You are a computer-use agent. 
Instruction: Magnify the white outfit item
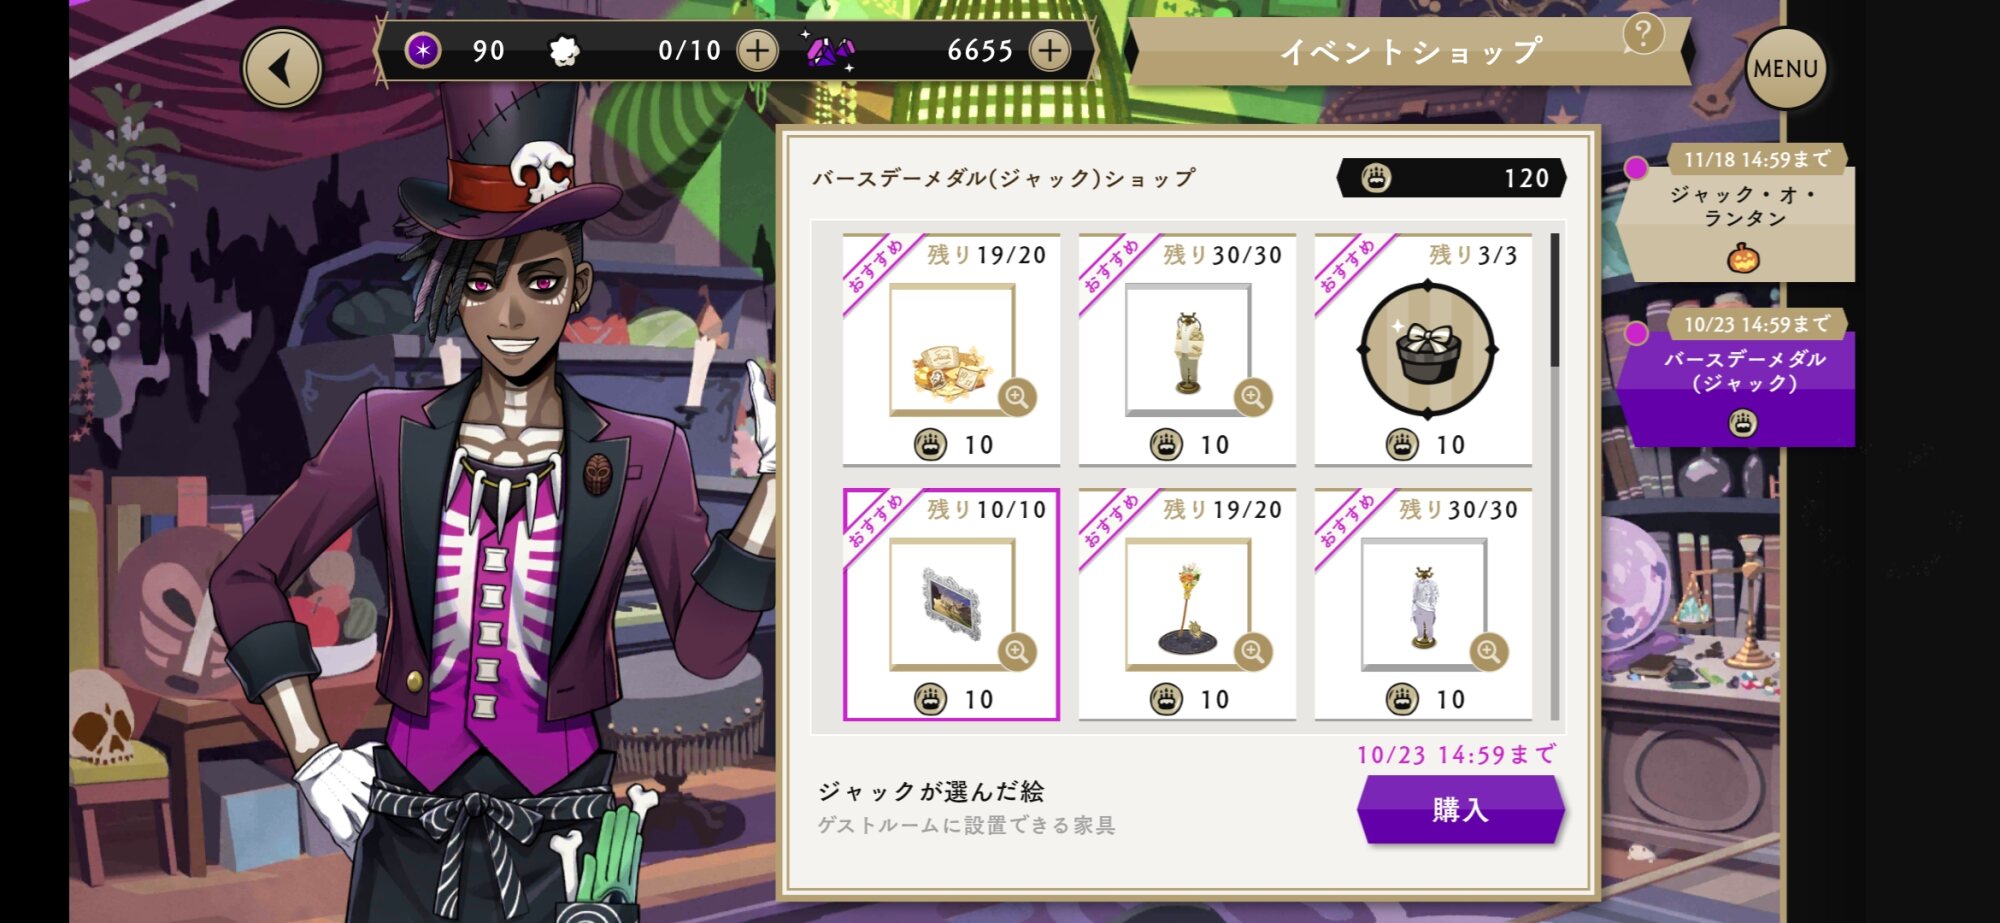[1488, 652]
